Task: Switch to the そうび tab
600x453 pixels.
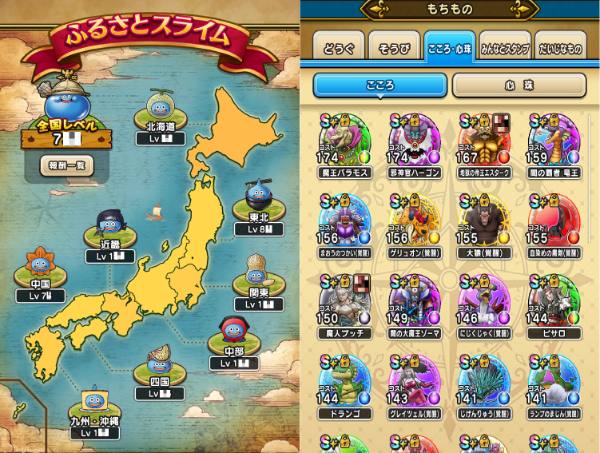Action: tap(394, 47)
